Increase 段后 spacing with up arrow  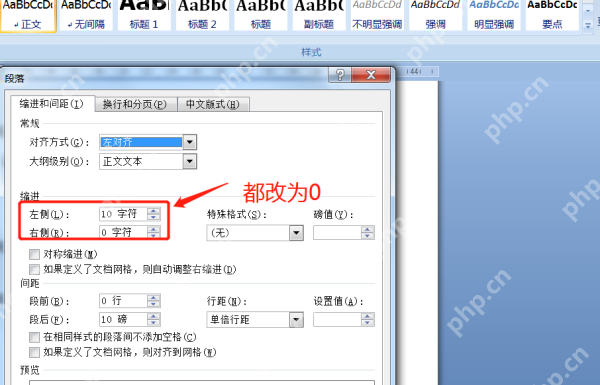[x=153, y=316]
